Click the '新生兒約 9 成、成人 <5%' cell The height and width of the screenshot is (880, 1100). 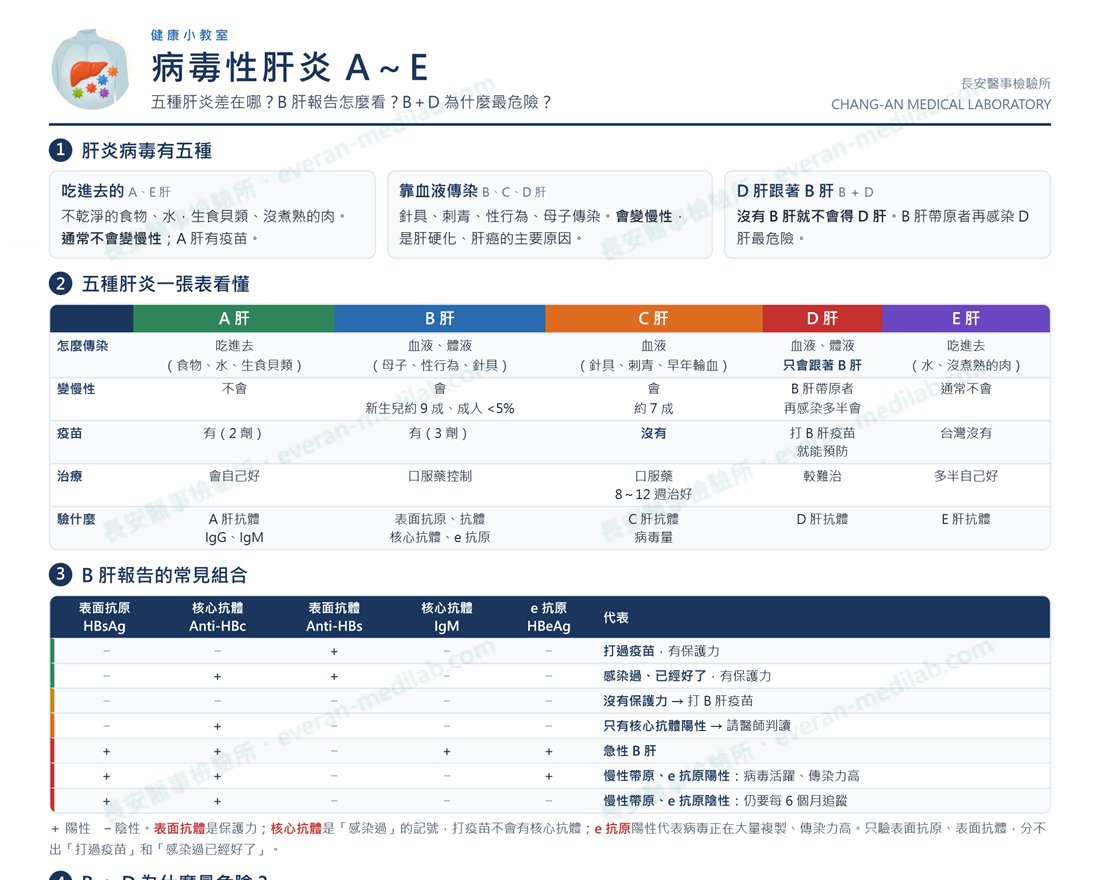tap(440, 408)
